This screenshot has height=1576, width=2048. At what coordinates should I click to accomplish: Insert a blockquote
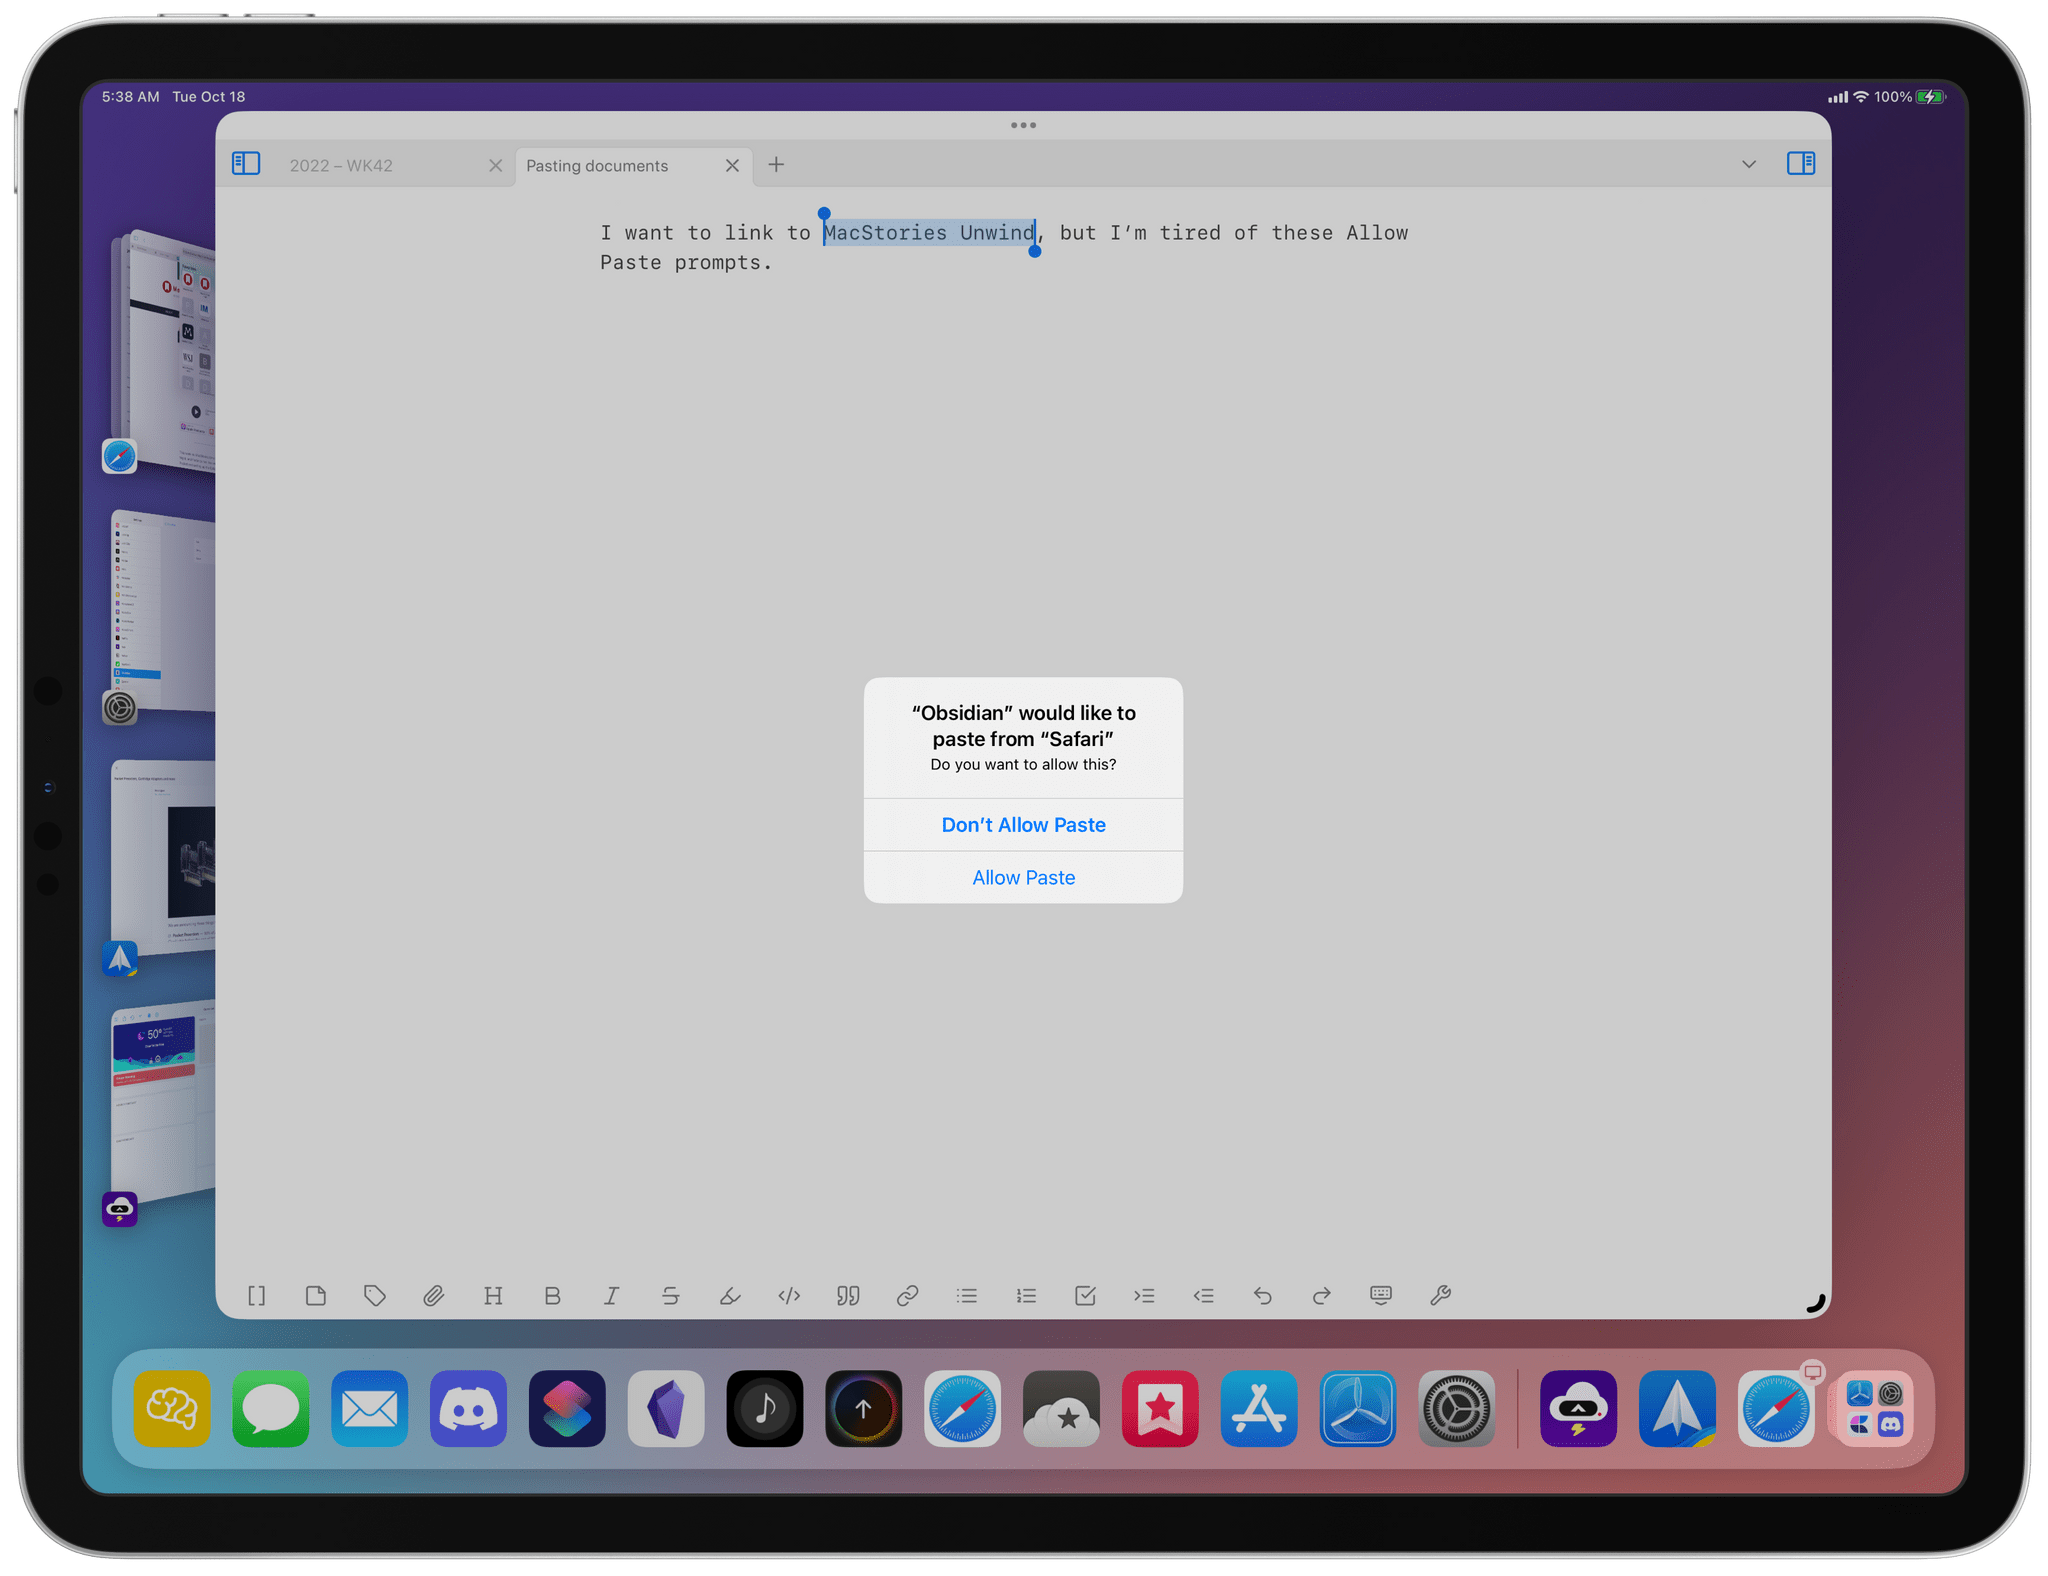848,1296
